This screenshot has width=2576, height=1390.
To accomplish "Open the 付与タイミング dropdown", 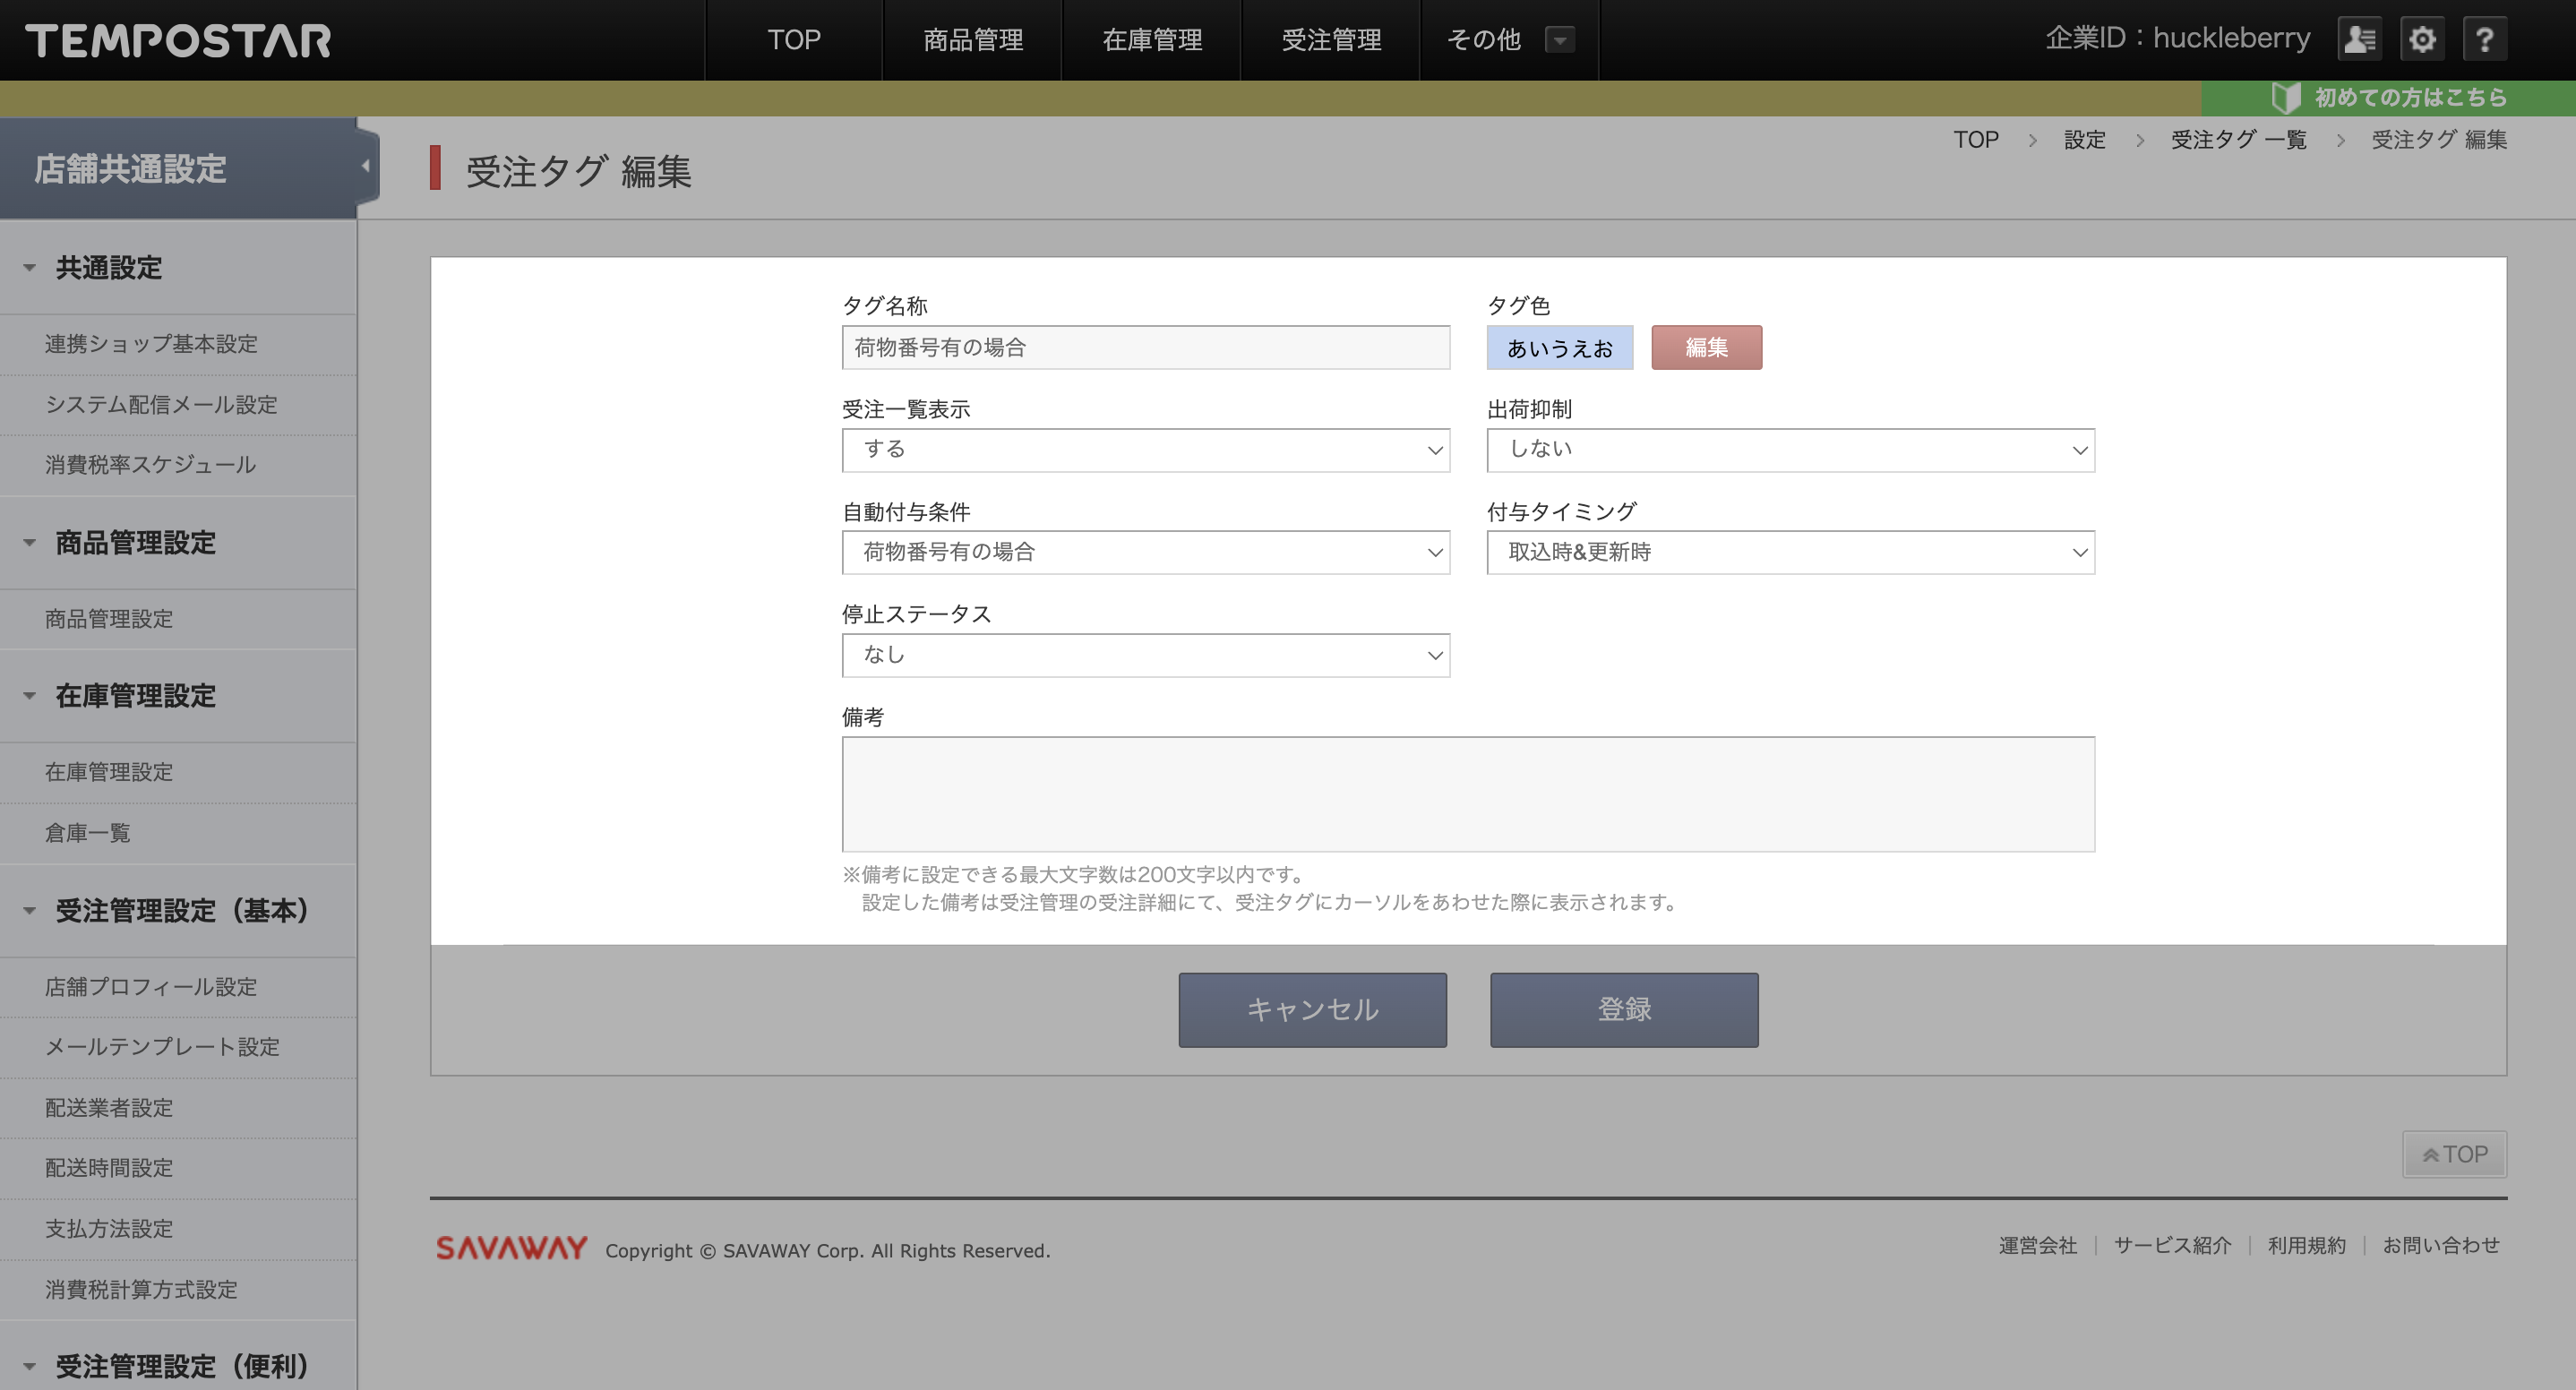I will coord(1790,552).
